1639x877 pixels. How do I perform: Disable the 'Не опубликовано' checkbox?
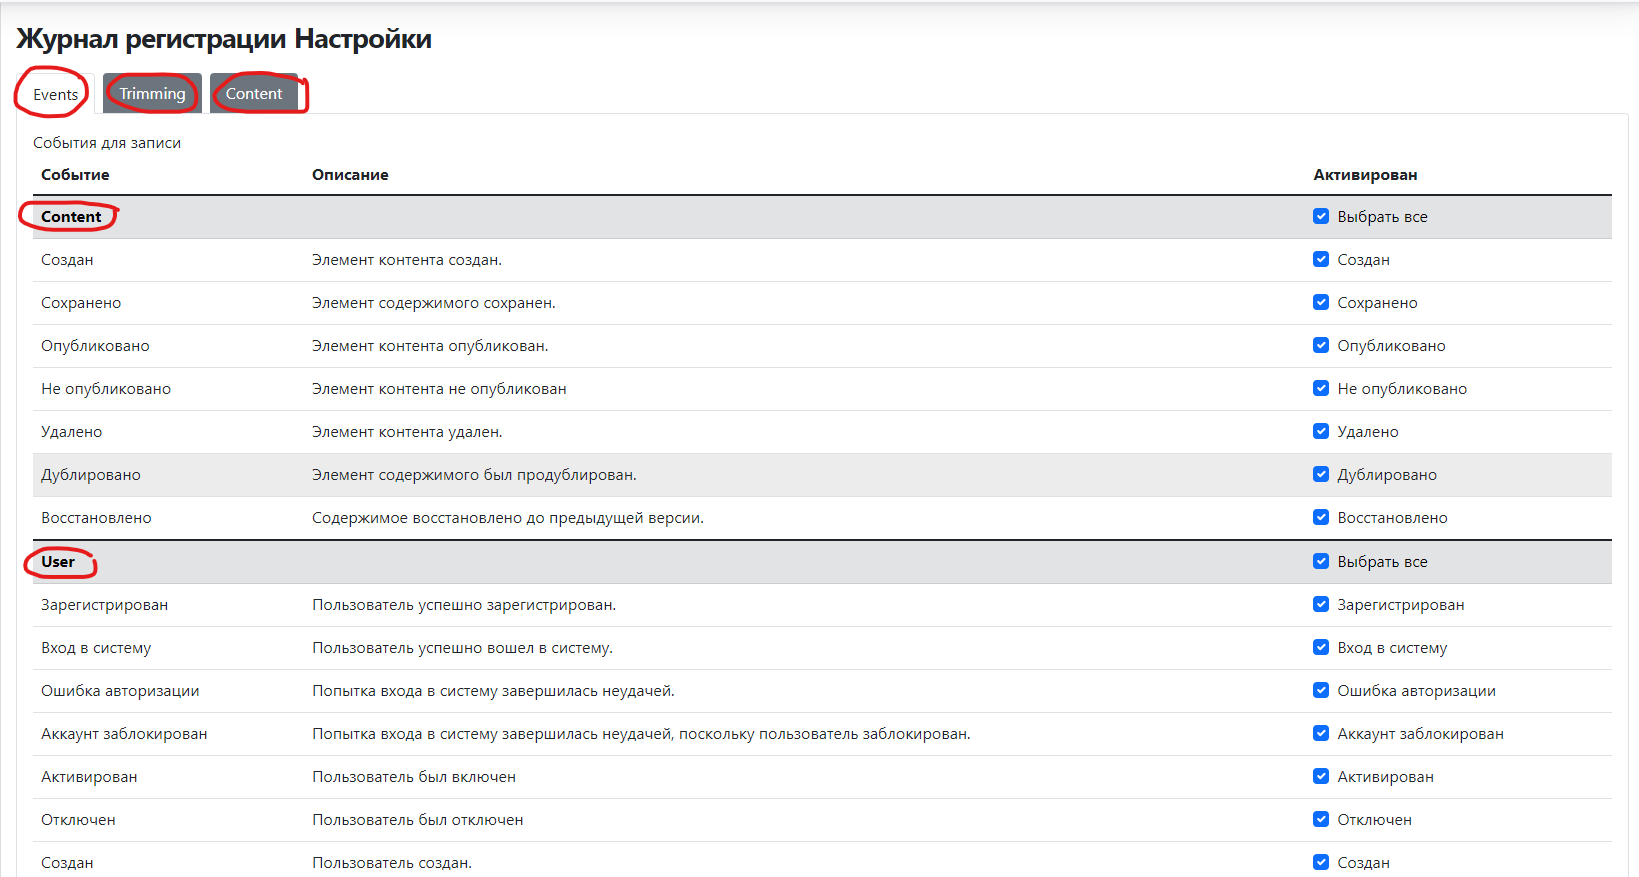point(1321,389)
